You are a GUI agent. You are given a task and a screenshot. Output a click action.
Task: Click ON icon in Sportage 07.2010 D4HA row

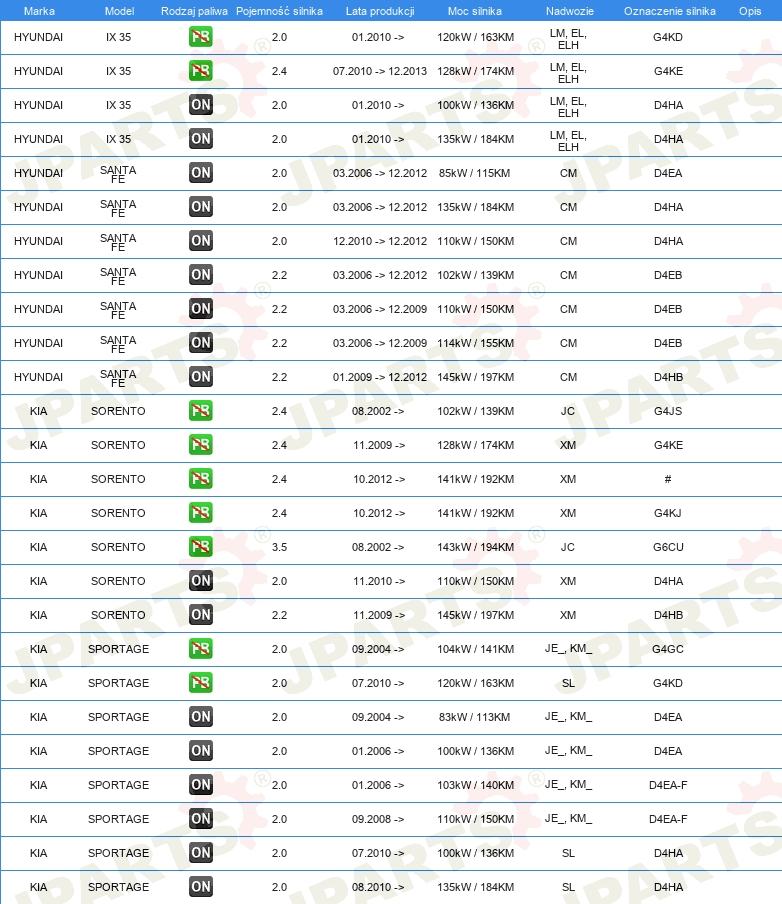[x=201, y=853]
